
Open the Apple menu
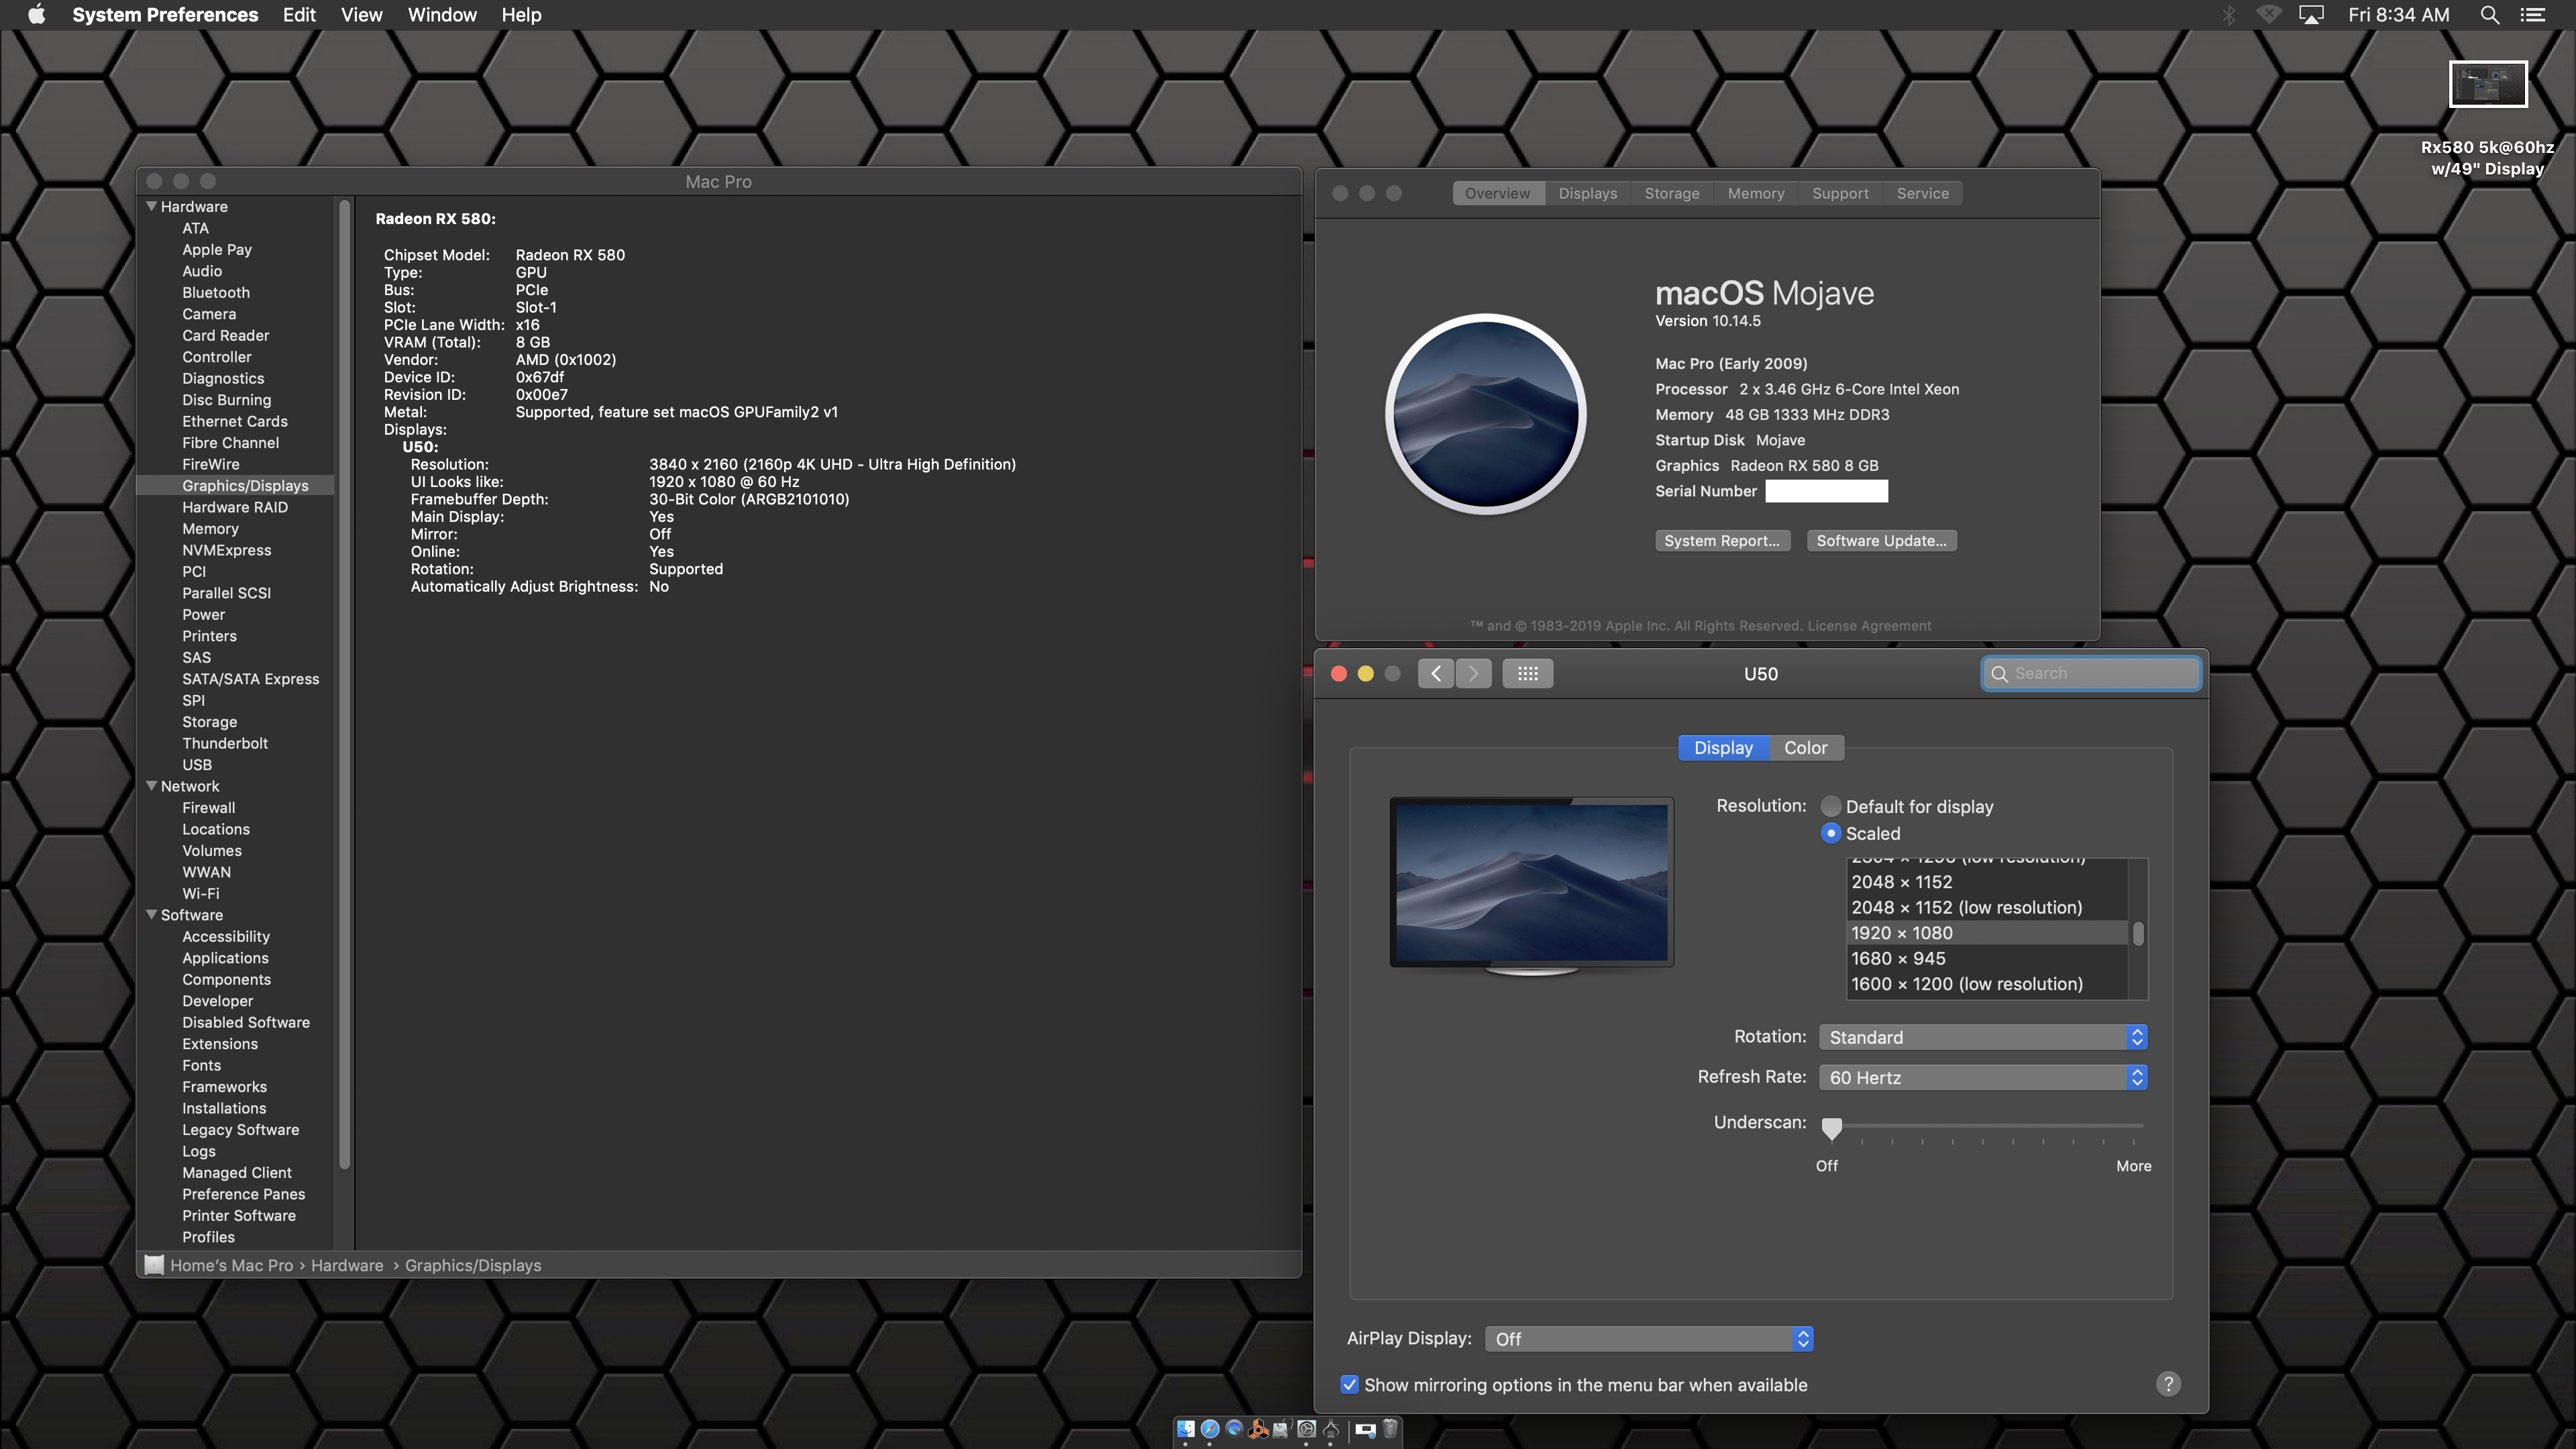pyautogui.click(x=36, y=15)
